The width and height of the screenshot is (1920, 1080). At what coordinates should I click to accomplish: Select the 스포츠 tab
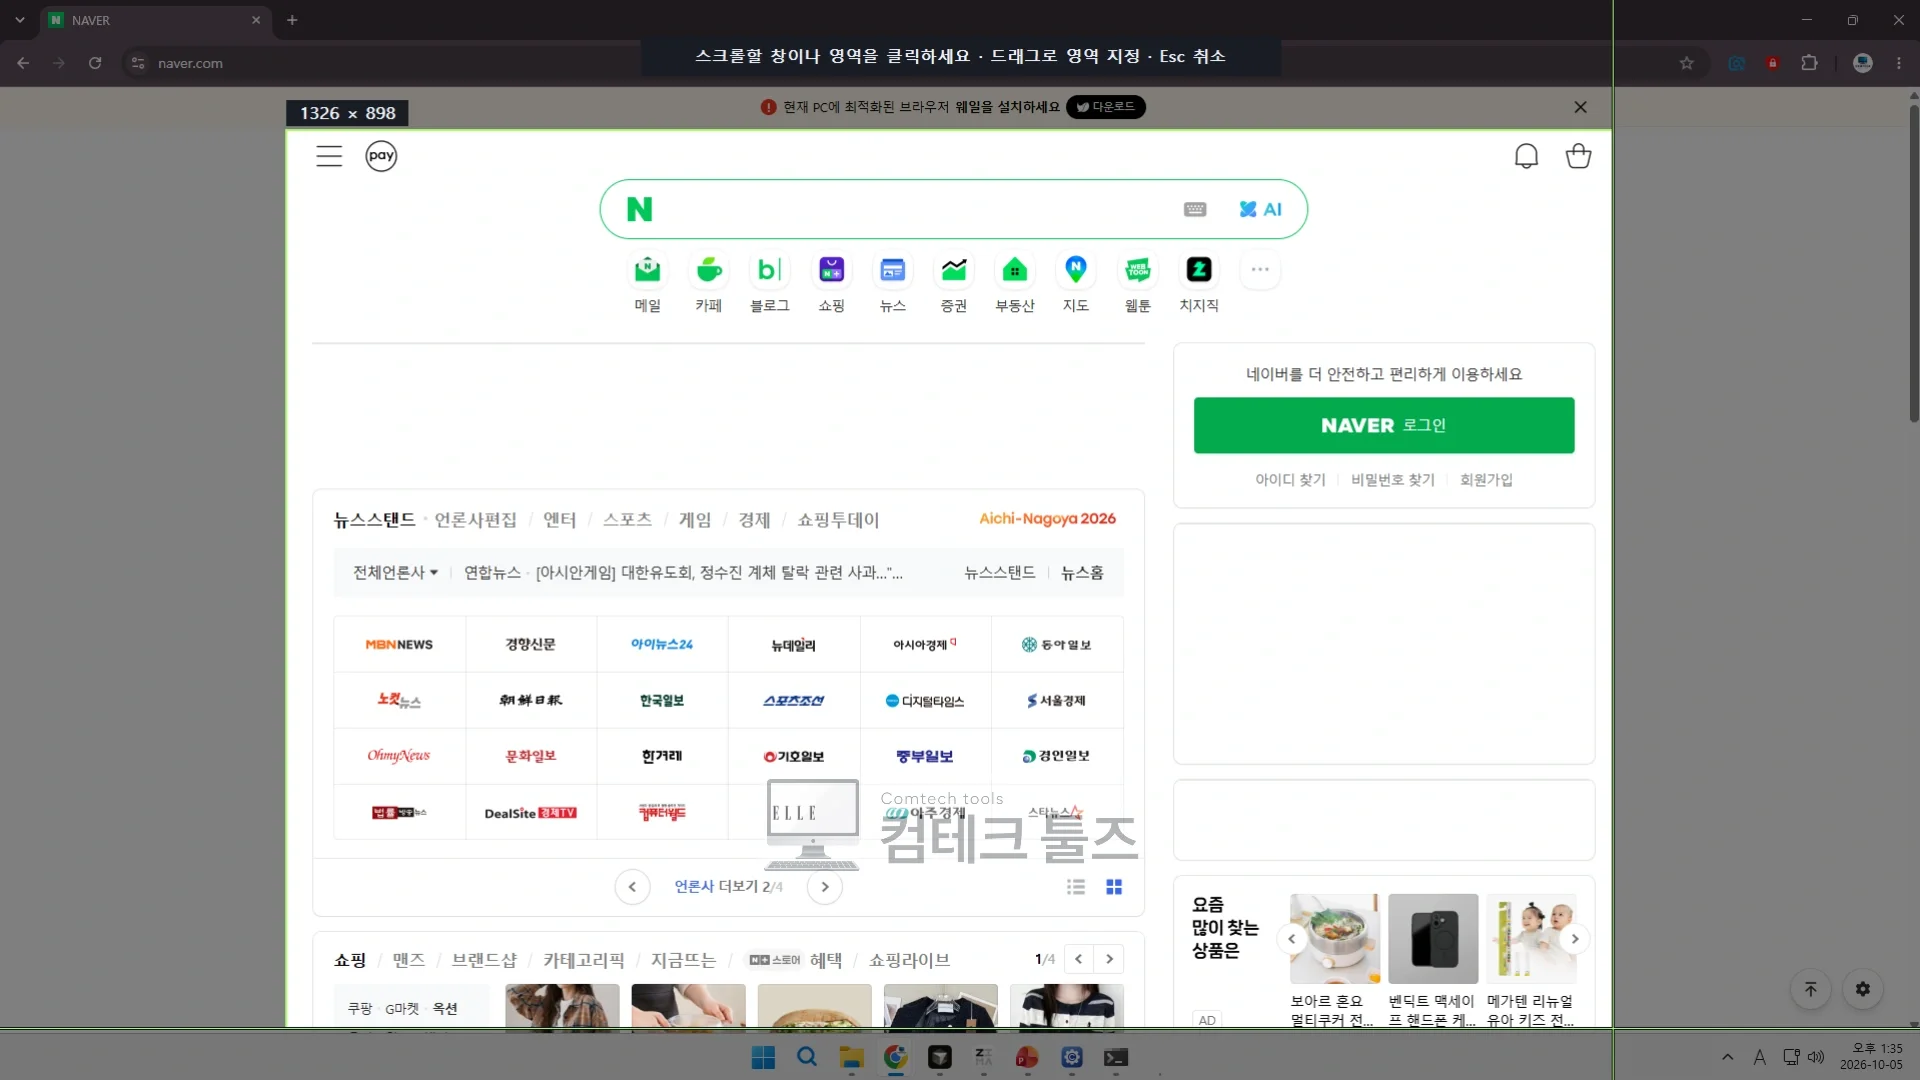[628, 520]
